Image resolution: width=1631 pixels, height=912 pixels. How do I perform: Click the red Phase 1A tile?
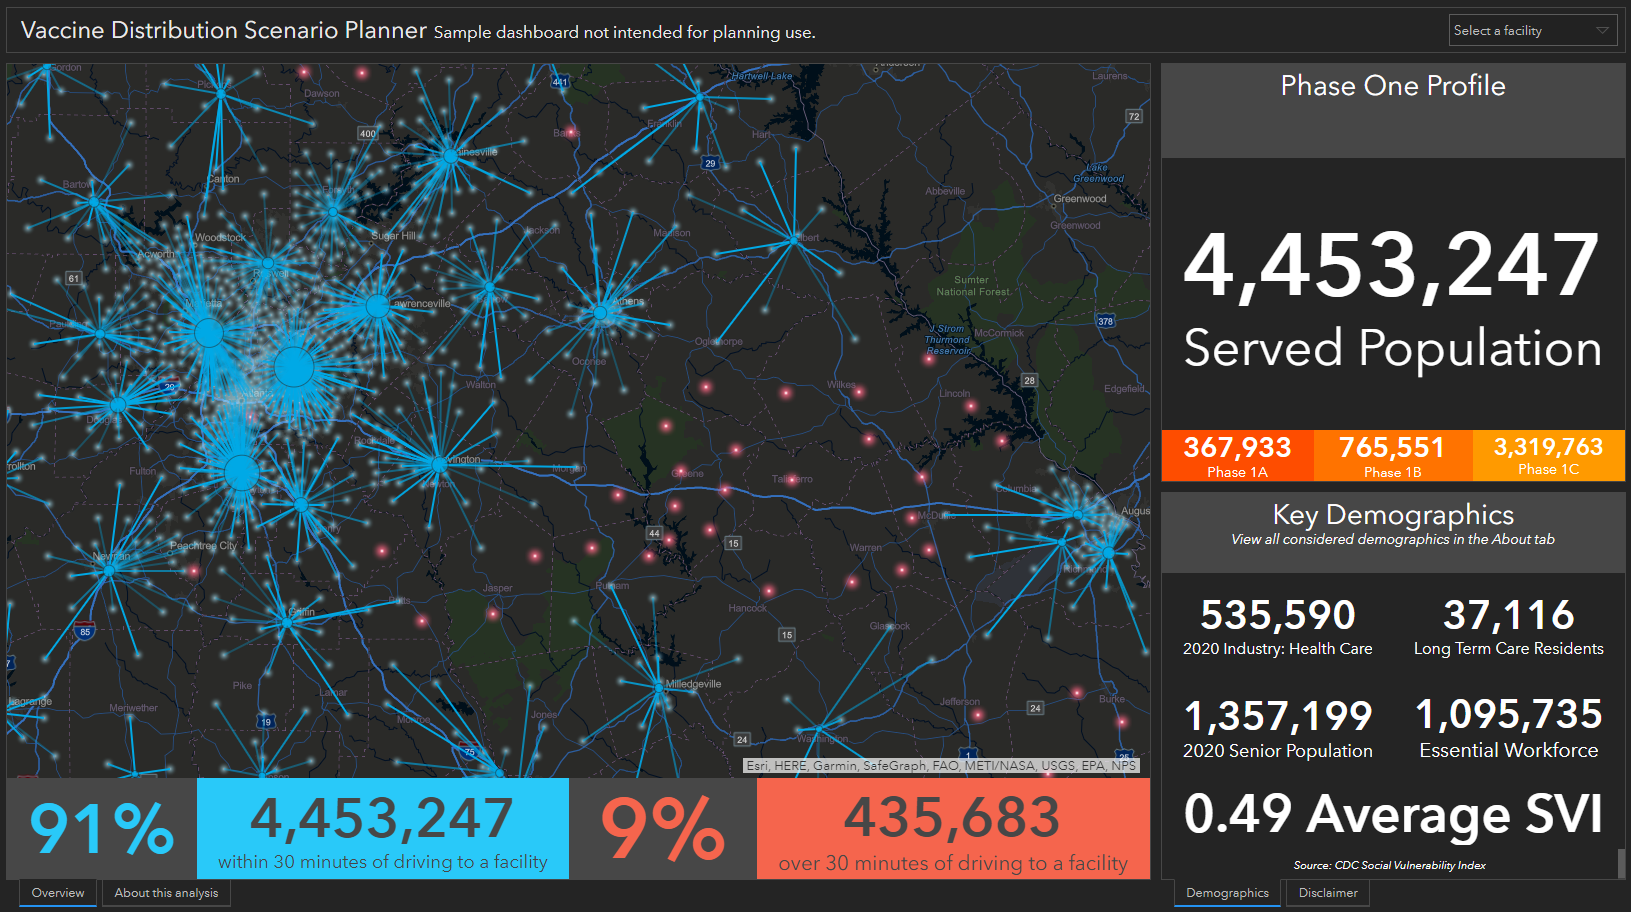click(1237, 456)
